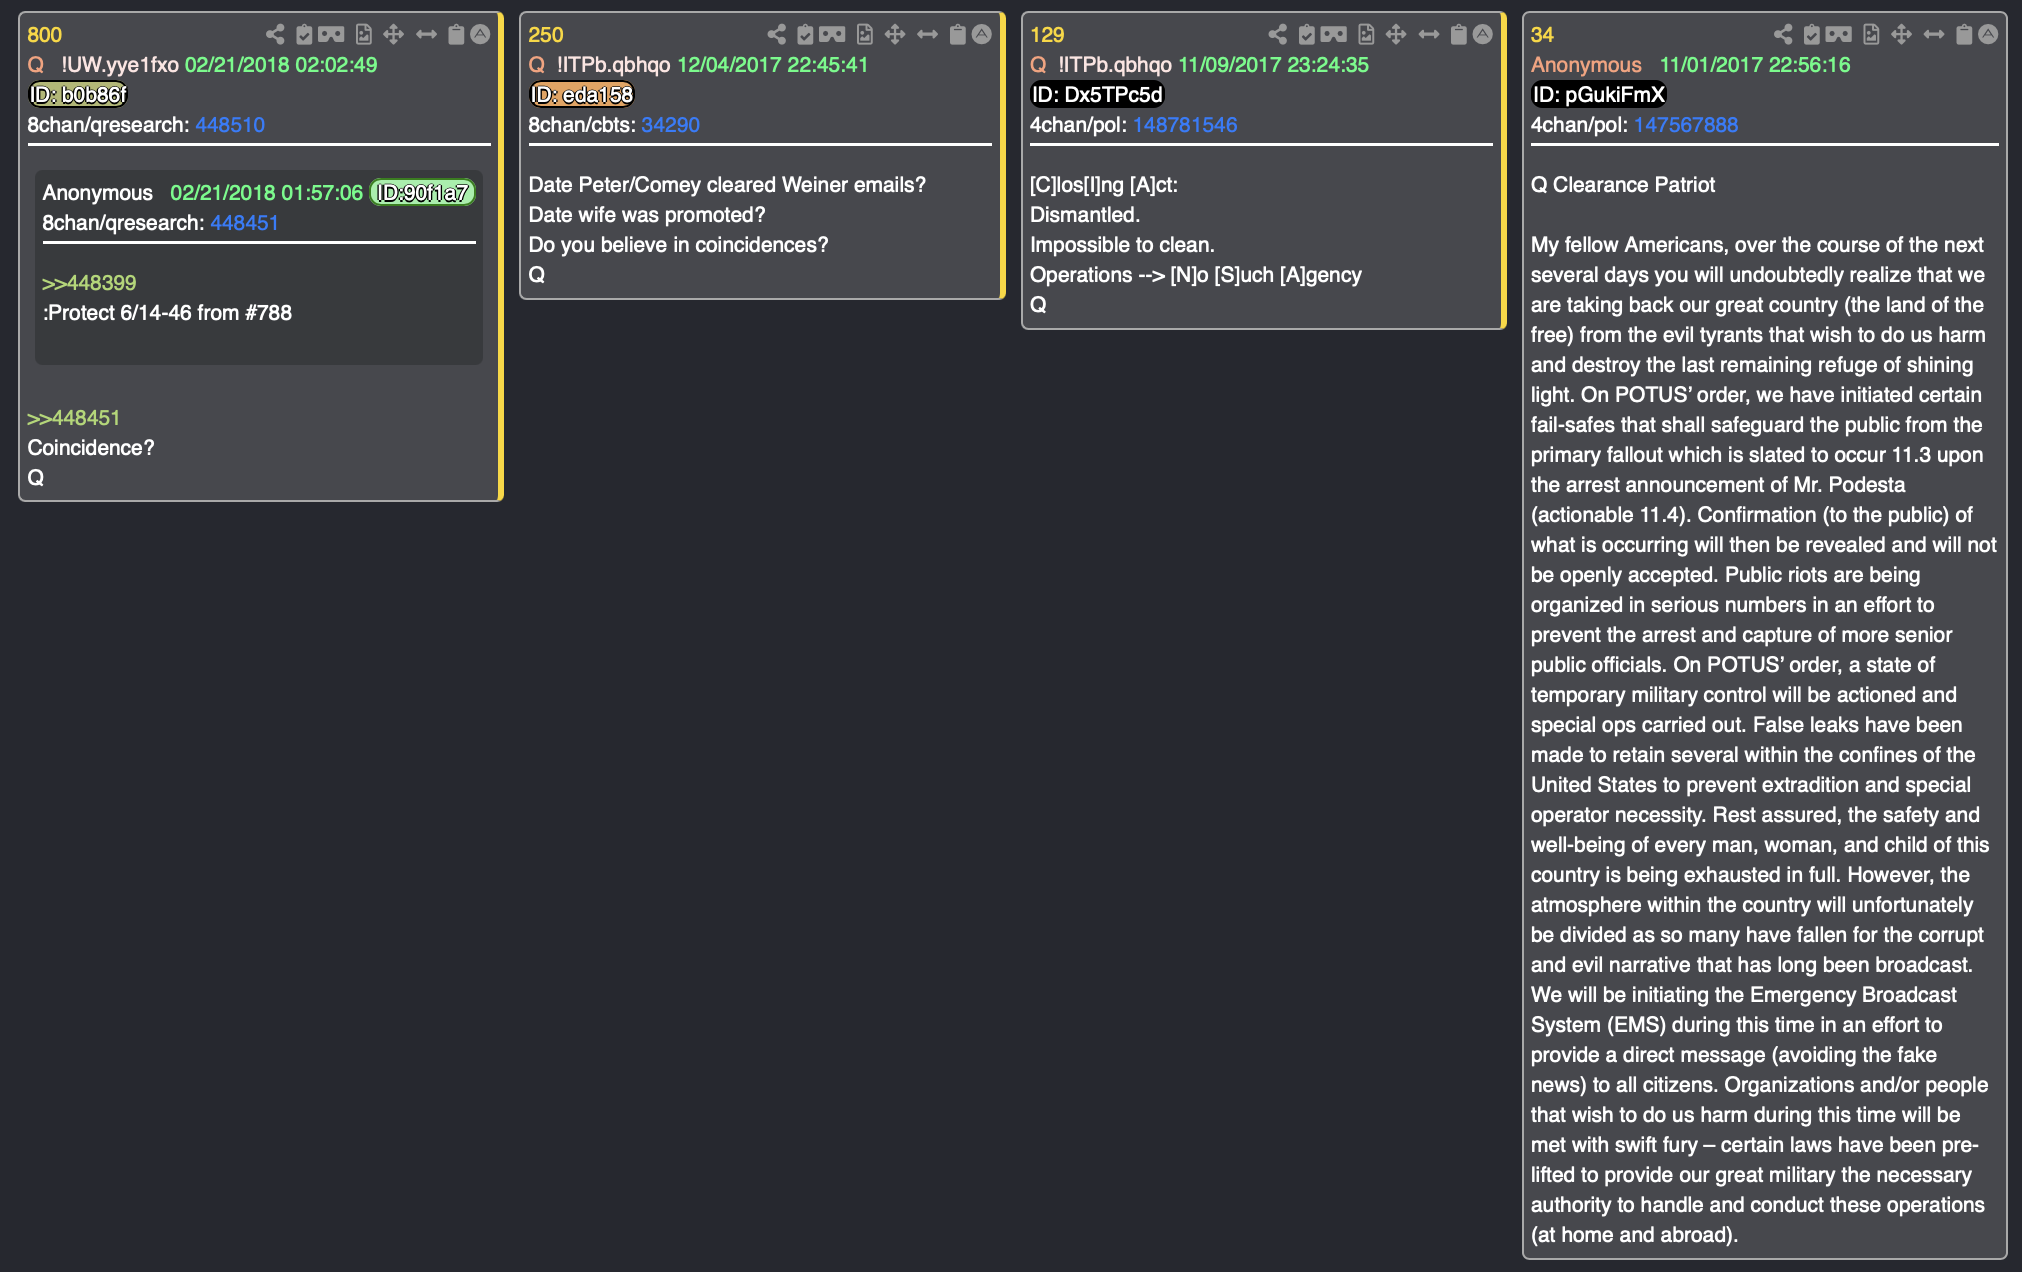Click the horizontal arrows icon on post 129
The width and height of the screenshot is (2022, 1272).
[1429, 35]
